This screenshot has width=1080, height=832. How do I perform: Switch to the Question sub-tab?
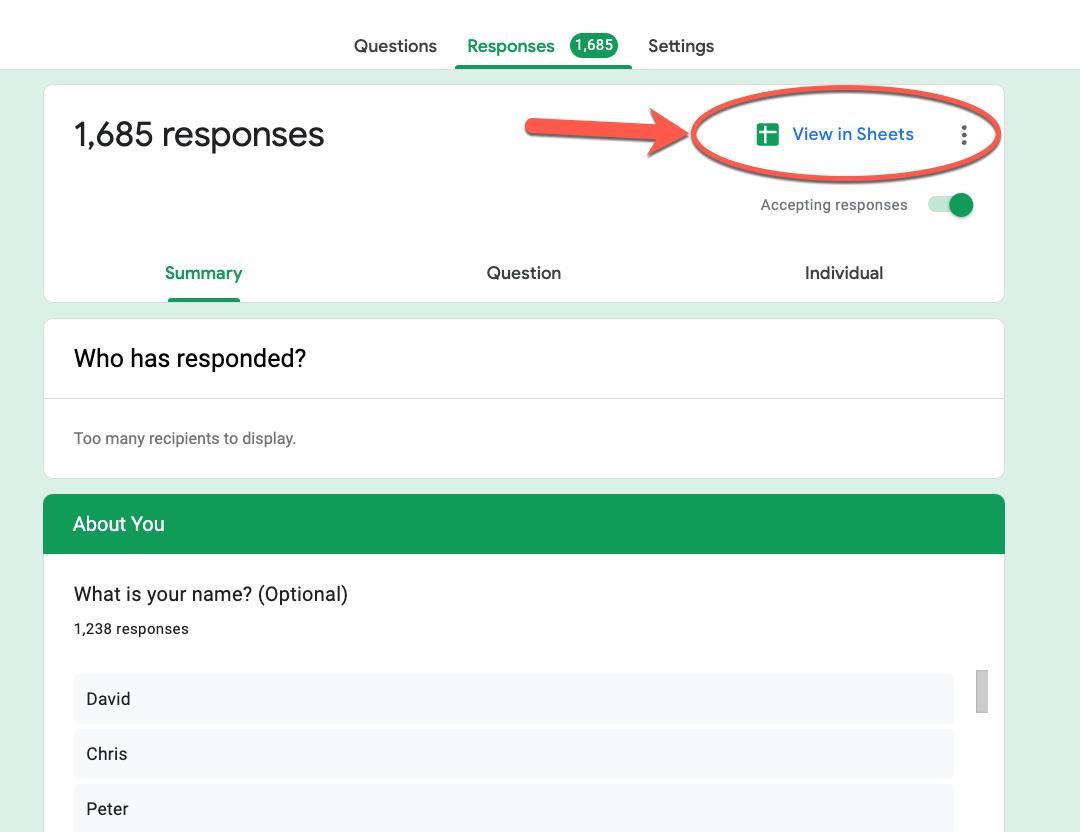coord(524,273)
